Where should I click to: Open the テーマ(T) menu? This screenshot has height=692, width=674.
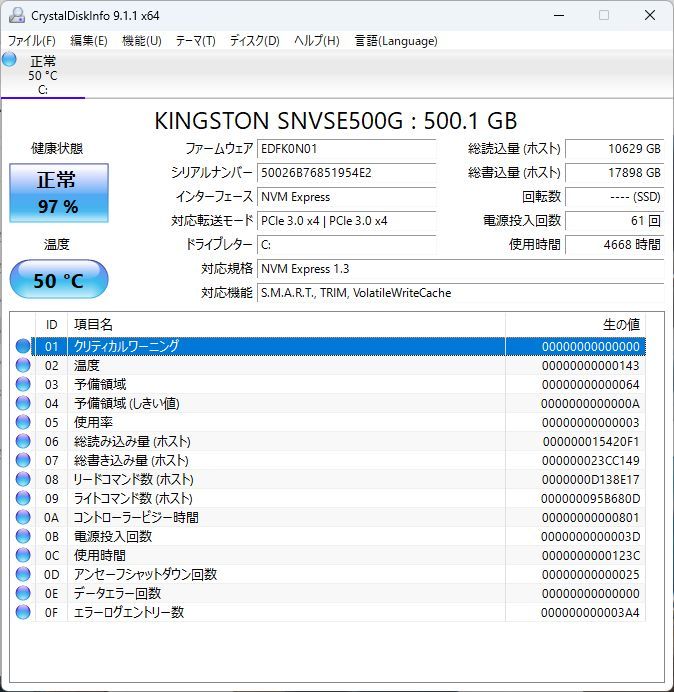tap(196, 41)
